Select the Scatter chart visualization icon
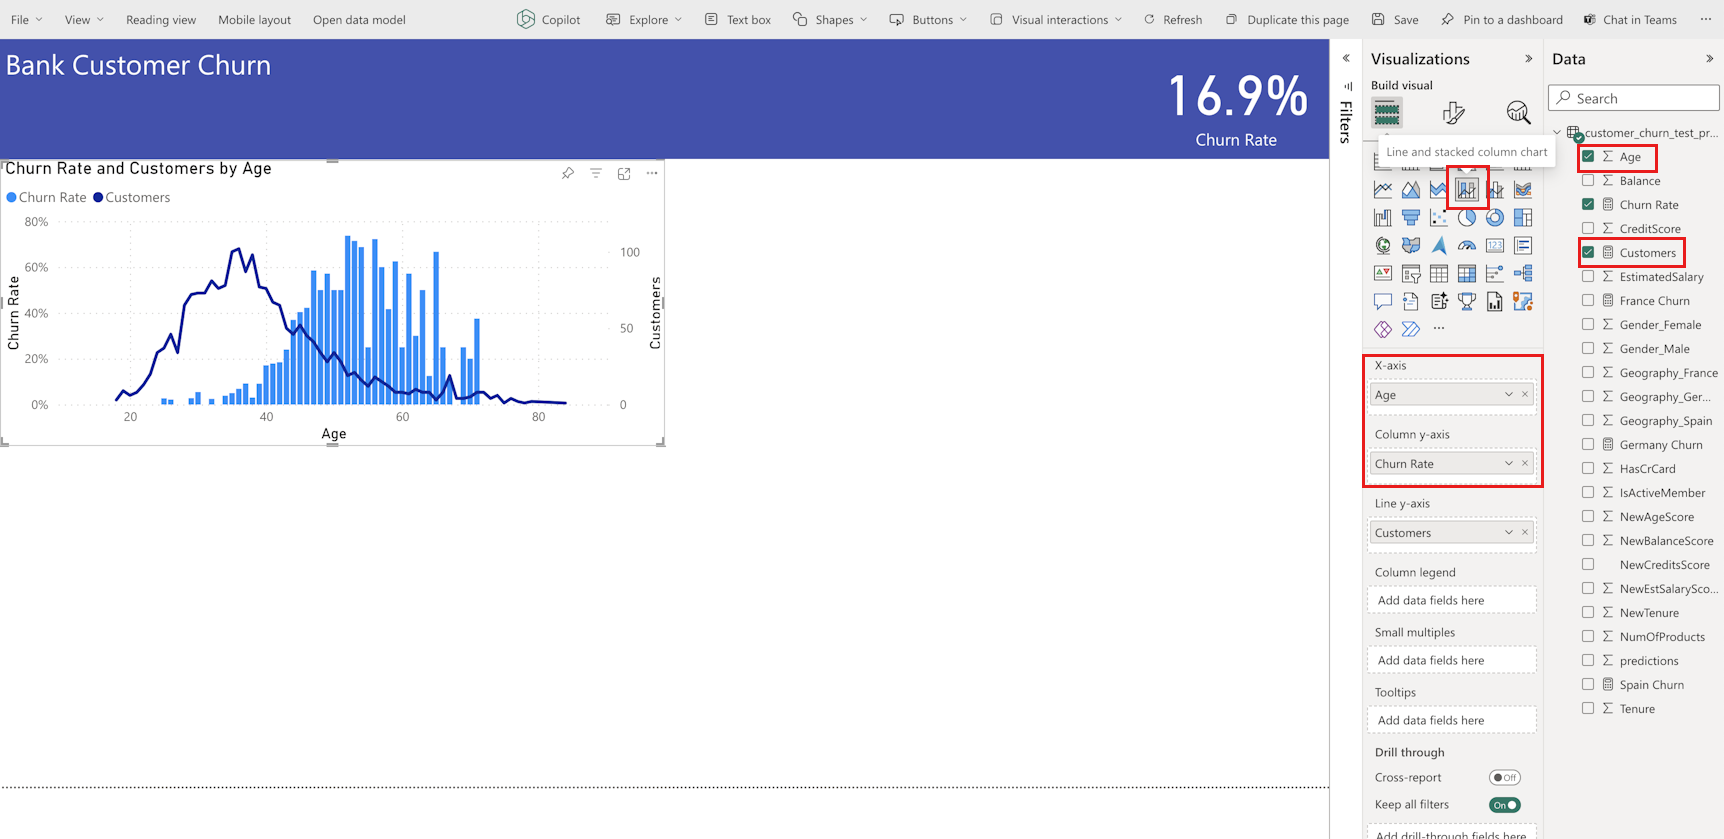Image resolution: width=1724 pixels, height=839 pixels. coord(1439,217)
